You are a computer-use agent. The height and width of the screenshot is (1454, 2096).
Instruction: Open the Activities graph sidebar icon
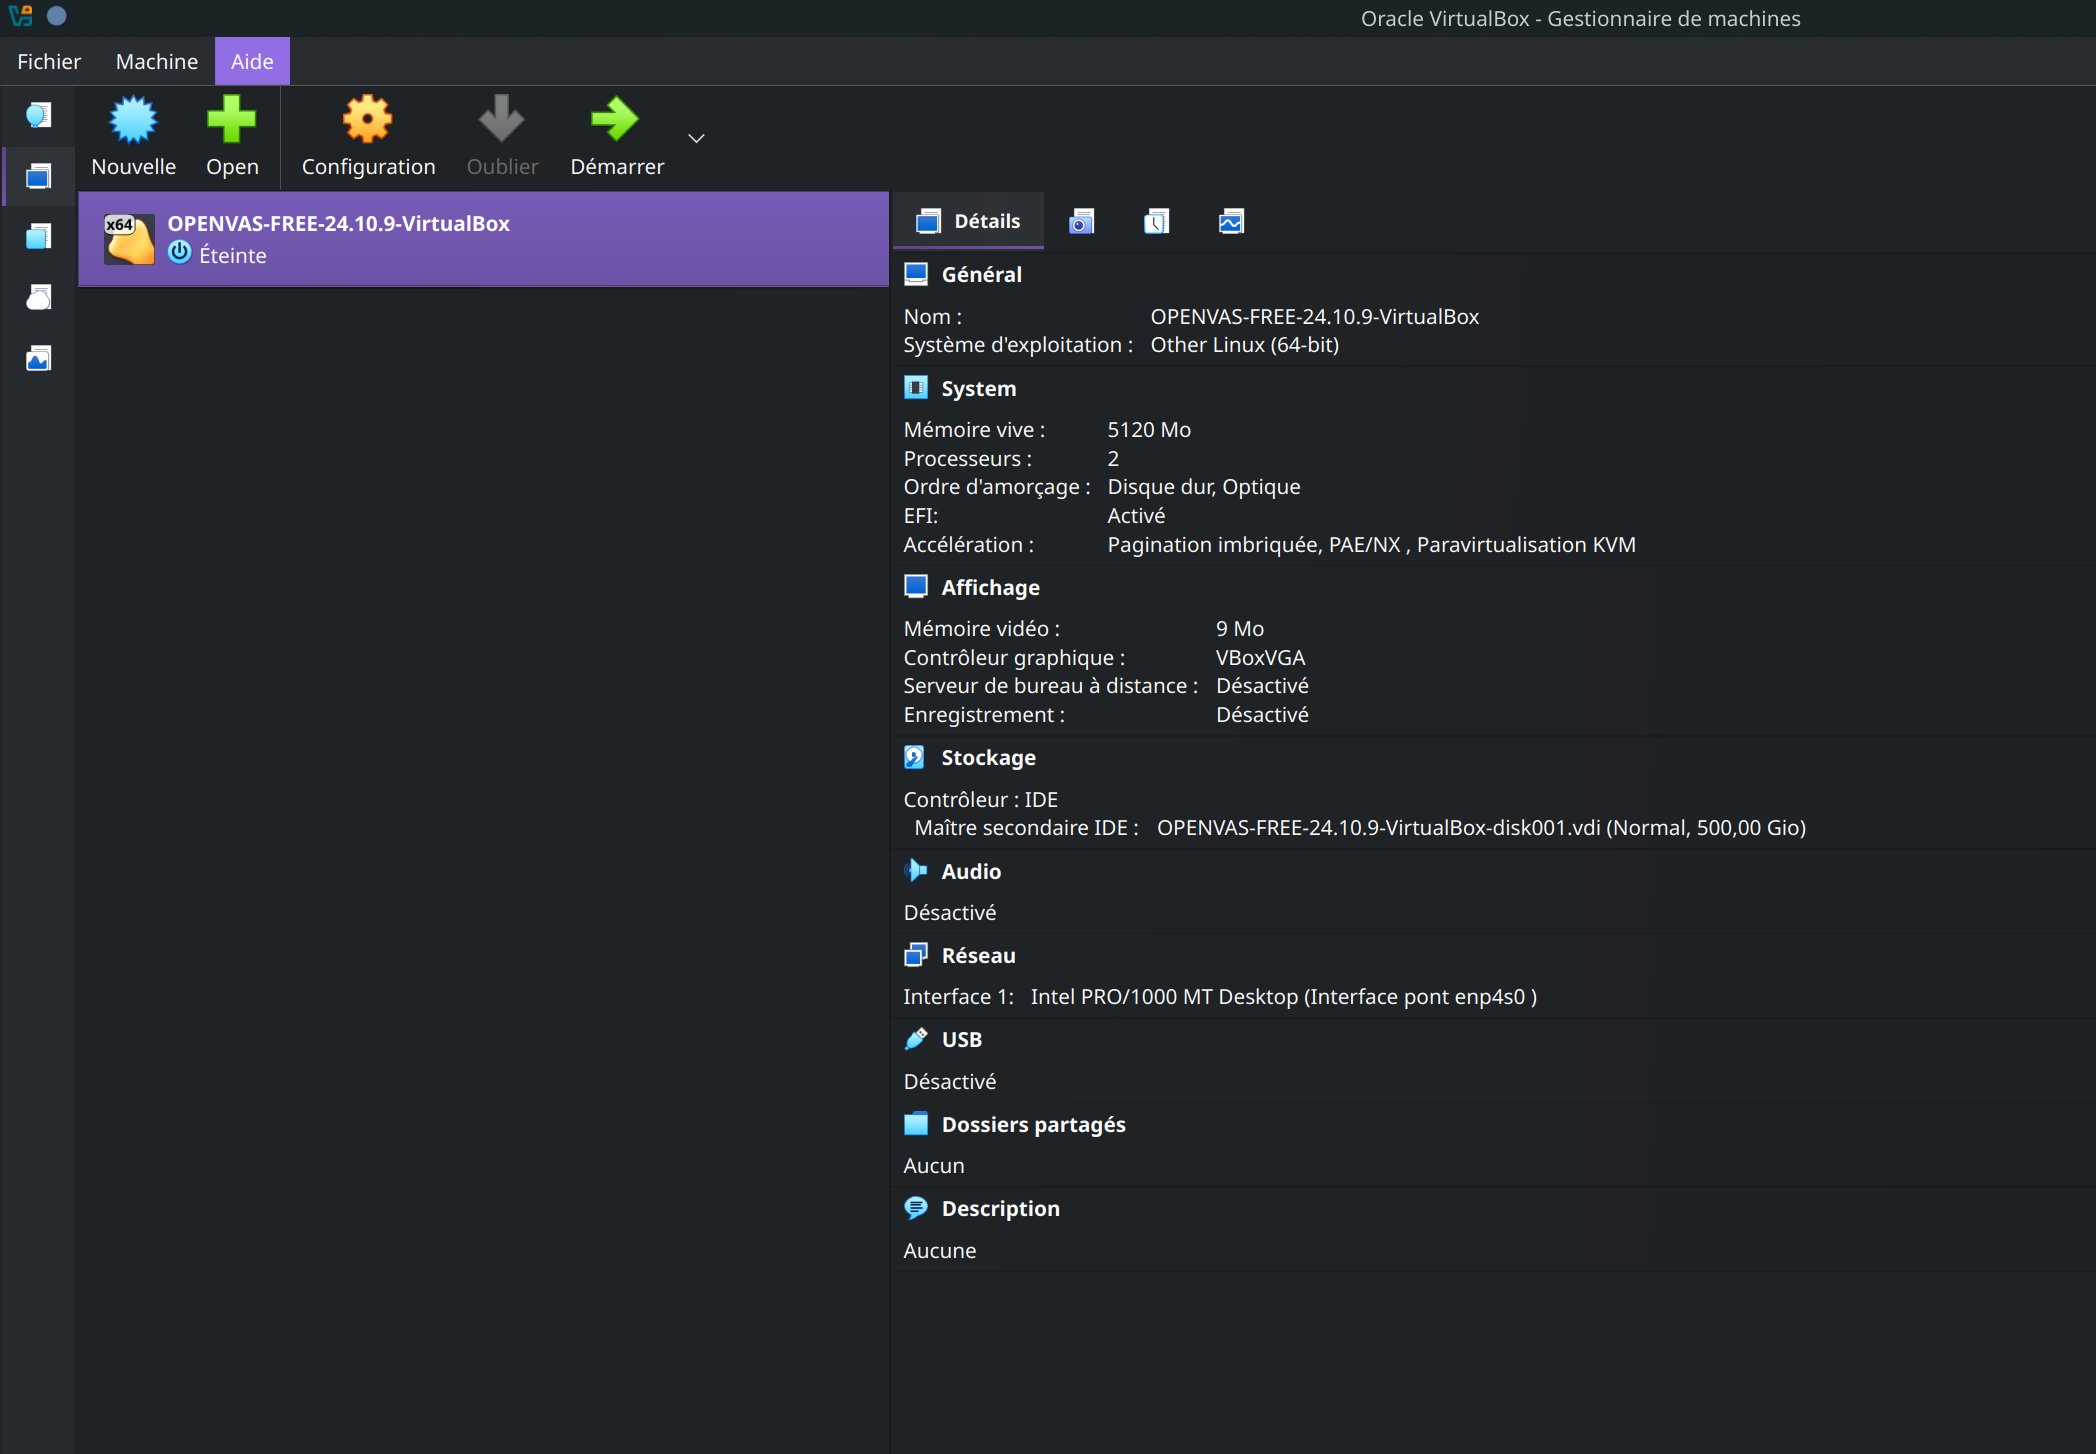tap(38, 359)
